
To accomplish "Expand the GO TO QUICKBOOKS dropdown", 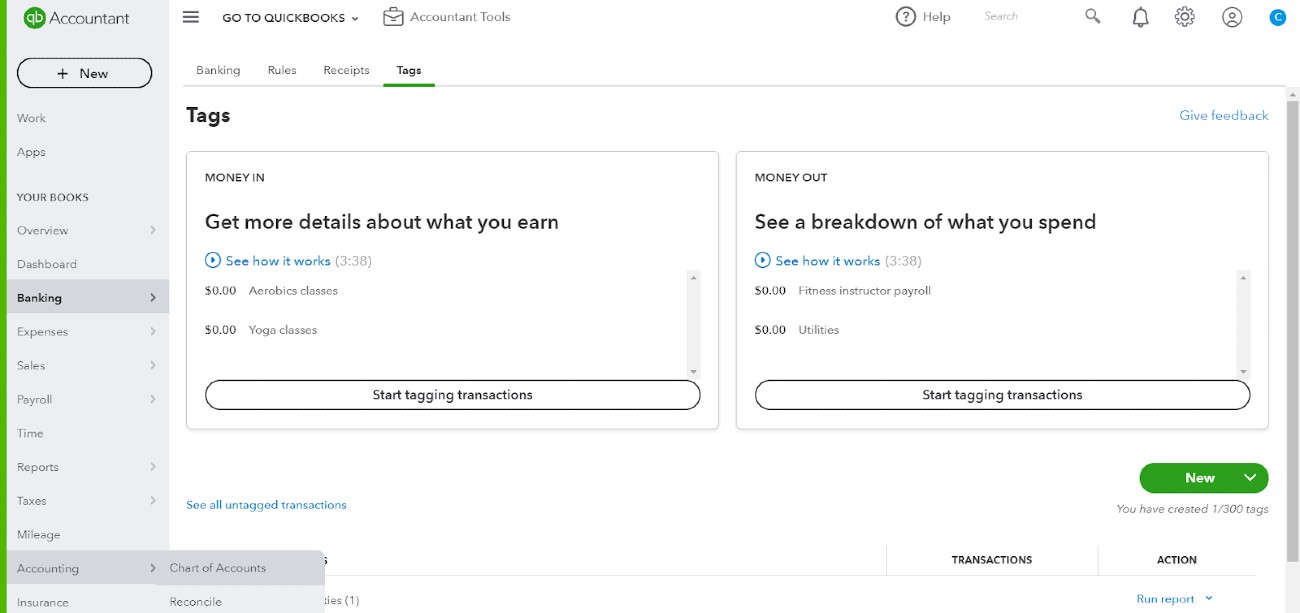I will pyautogui.click(x=290, y=18).
